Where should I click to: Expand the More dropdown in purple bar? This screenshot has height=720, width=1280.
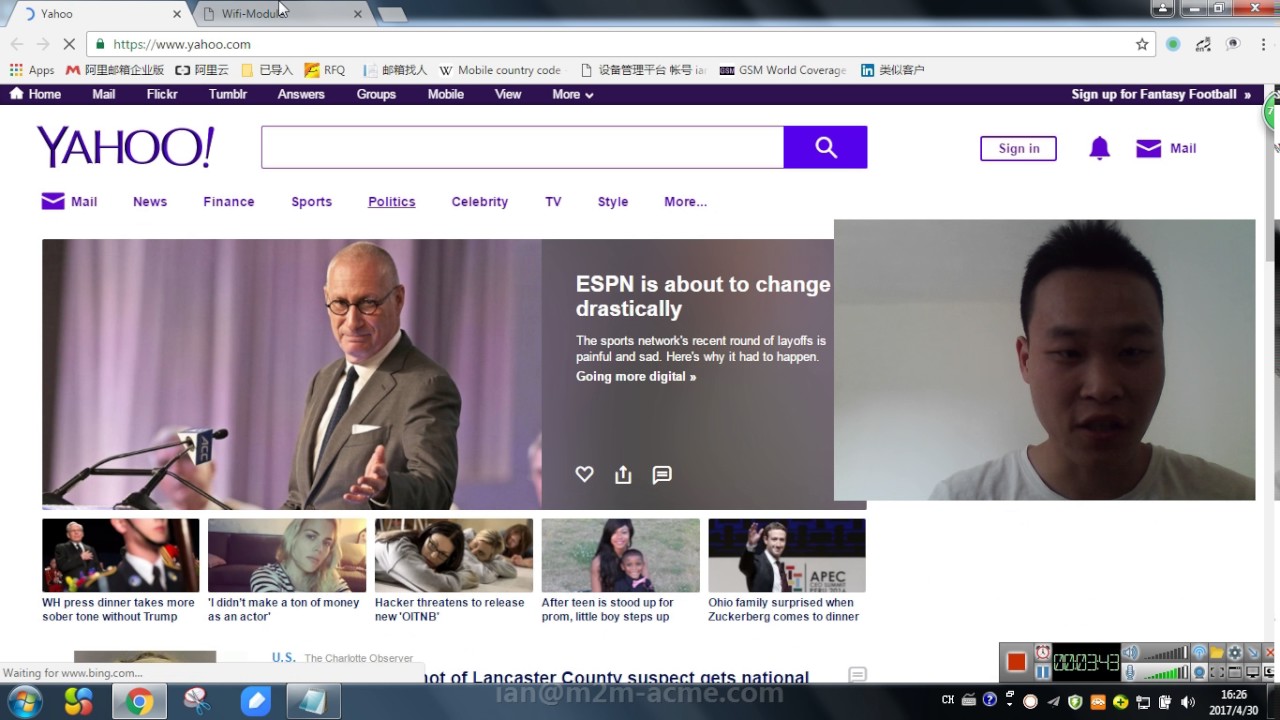pos(573,94)
